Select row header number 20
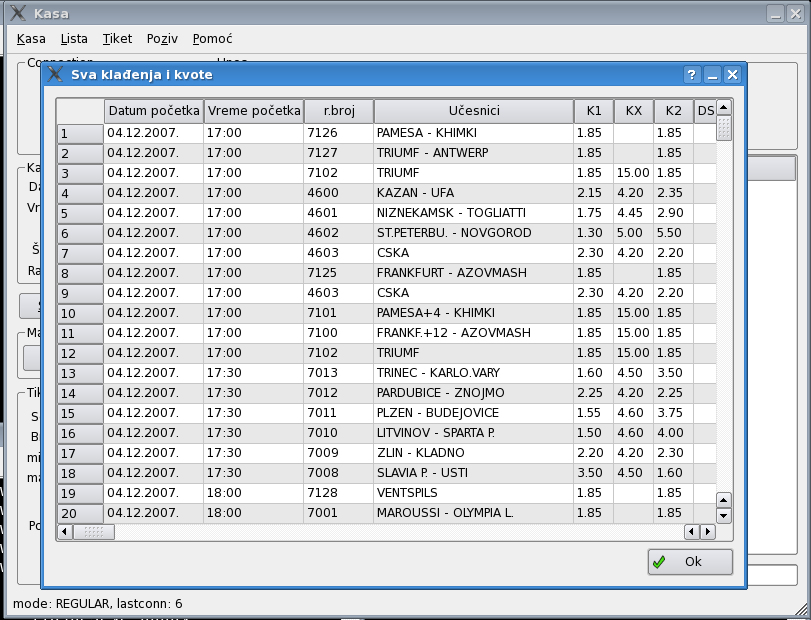Image resolution: width=811 pixels, height=620 pixels. coord(80,513)
